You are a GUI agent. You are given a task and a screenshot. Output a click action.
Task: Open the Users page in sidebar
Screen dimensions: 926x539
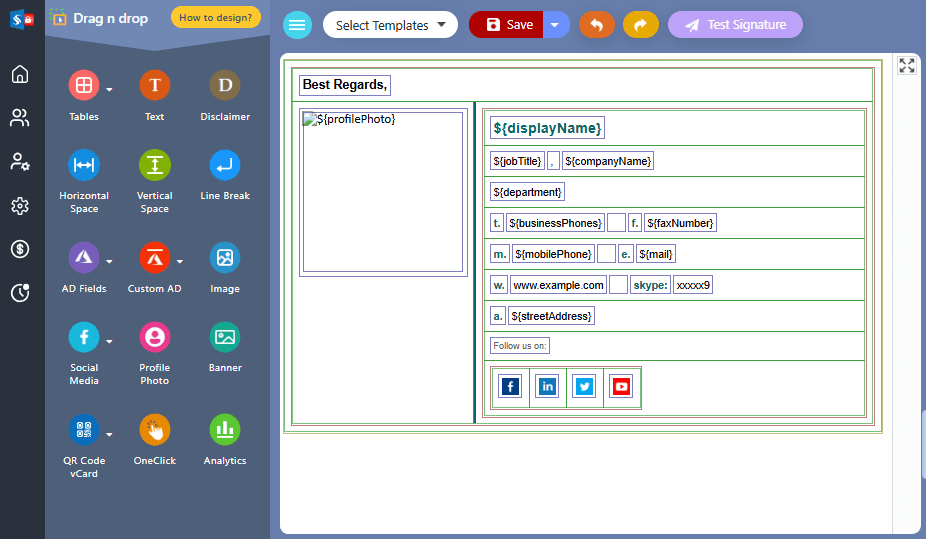(x=20, y=117)
